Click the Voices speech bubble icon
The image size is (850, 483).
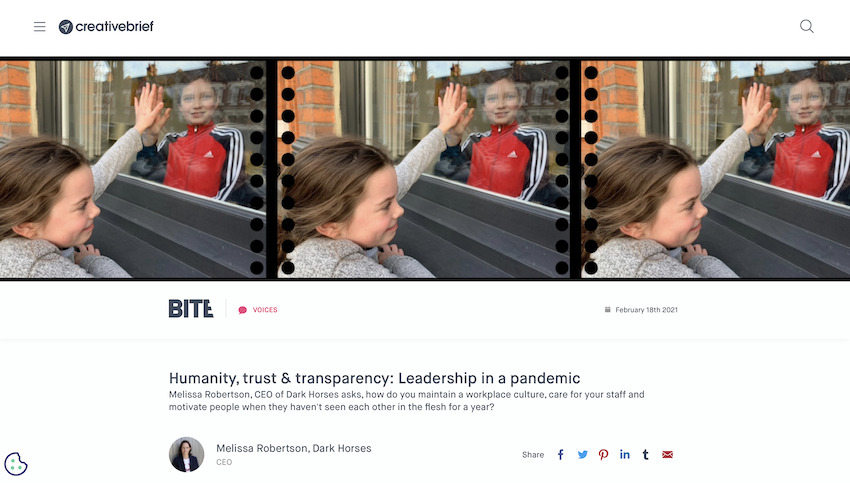[x=242, y=310]
